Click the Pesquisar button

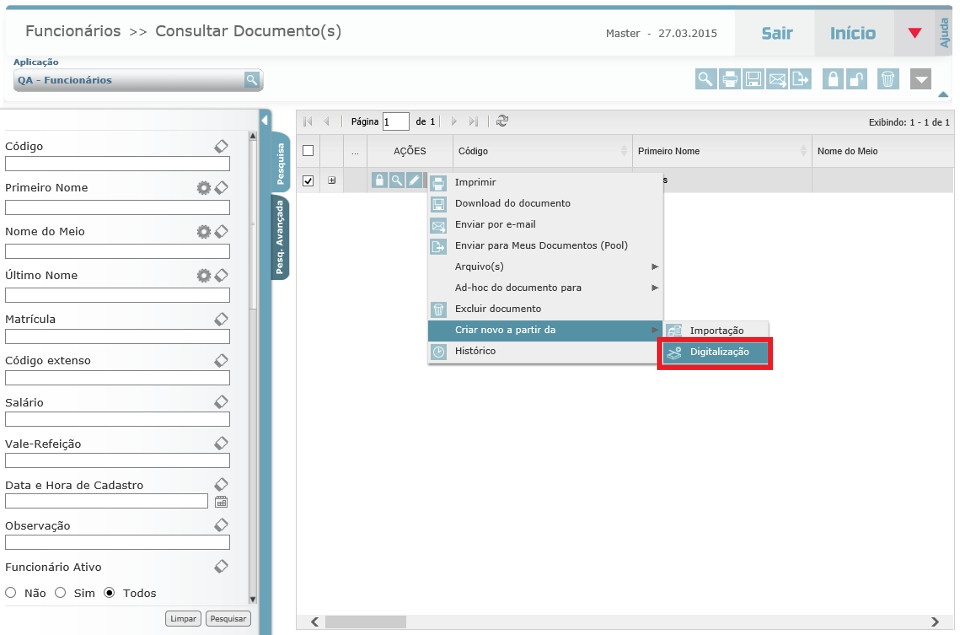coord(228,619)
